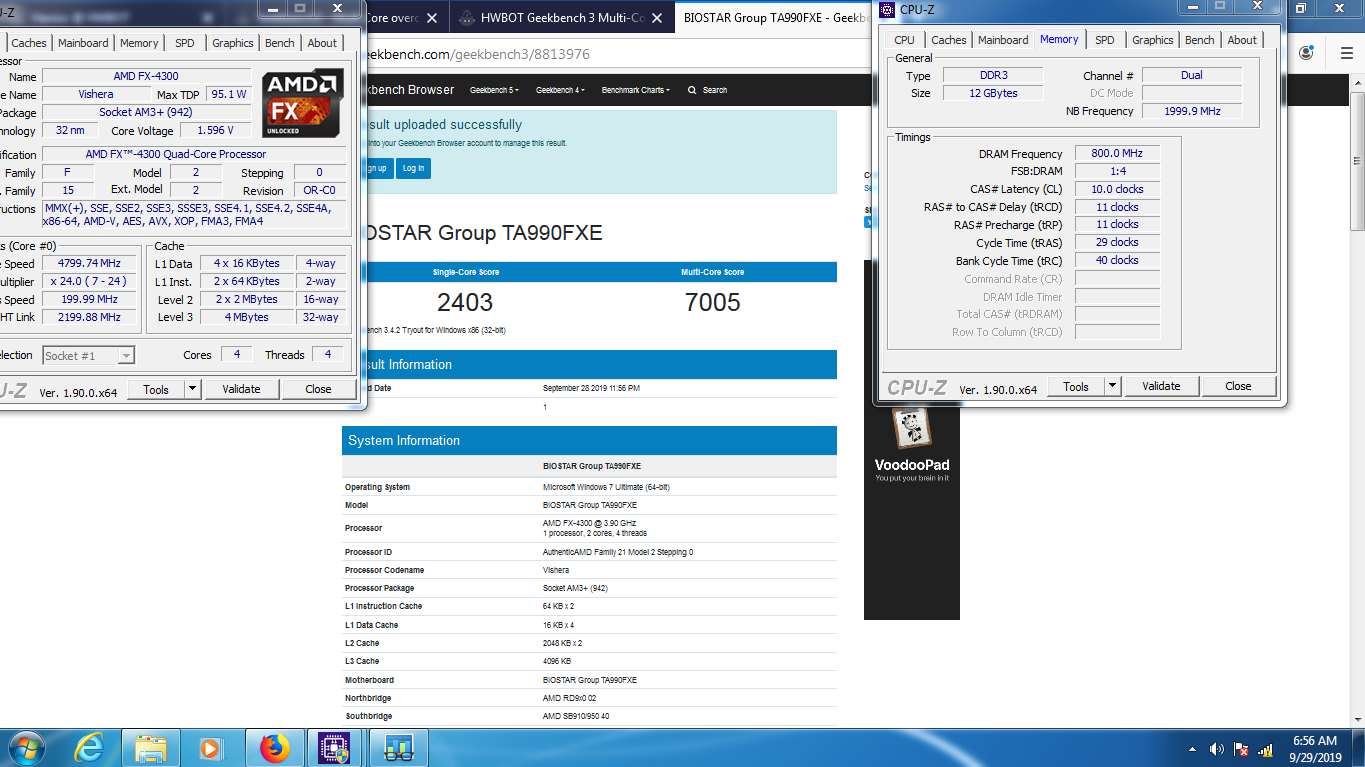Click the Core Voltage 1.596 V field
1365x767 pixels.
(216, 130)
